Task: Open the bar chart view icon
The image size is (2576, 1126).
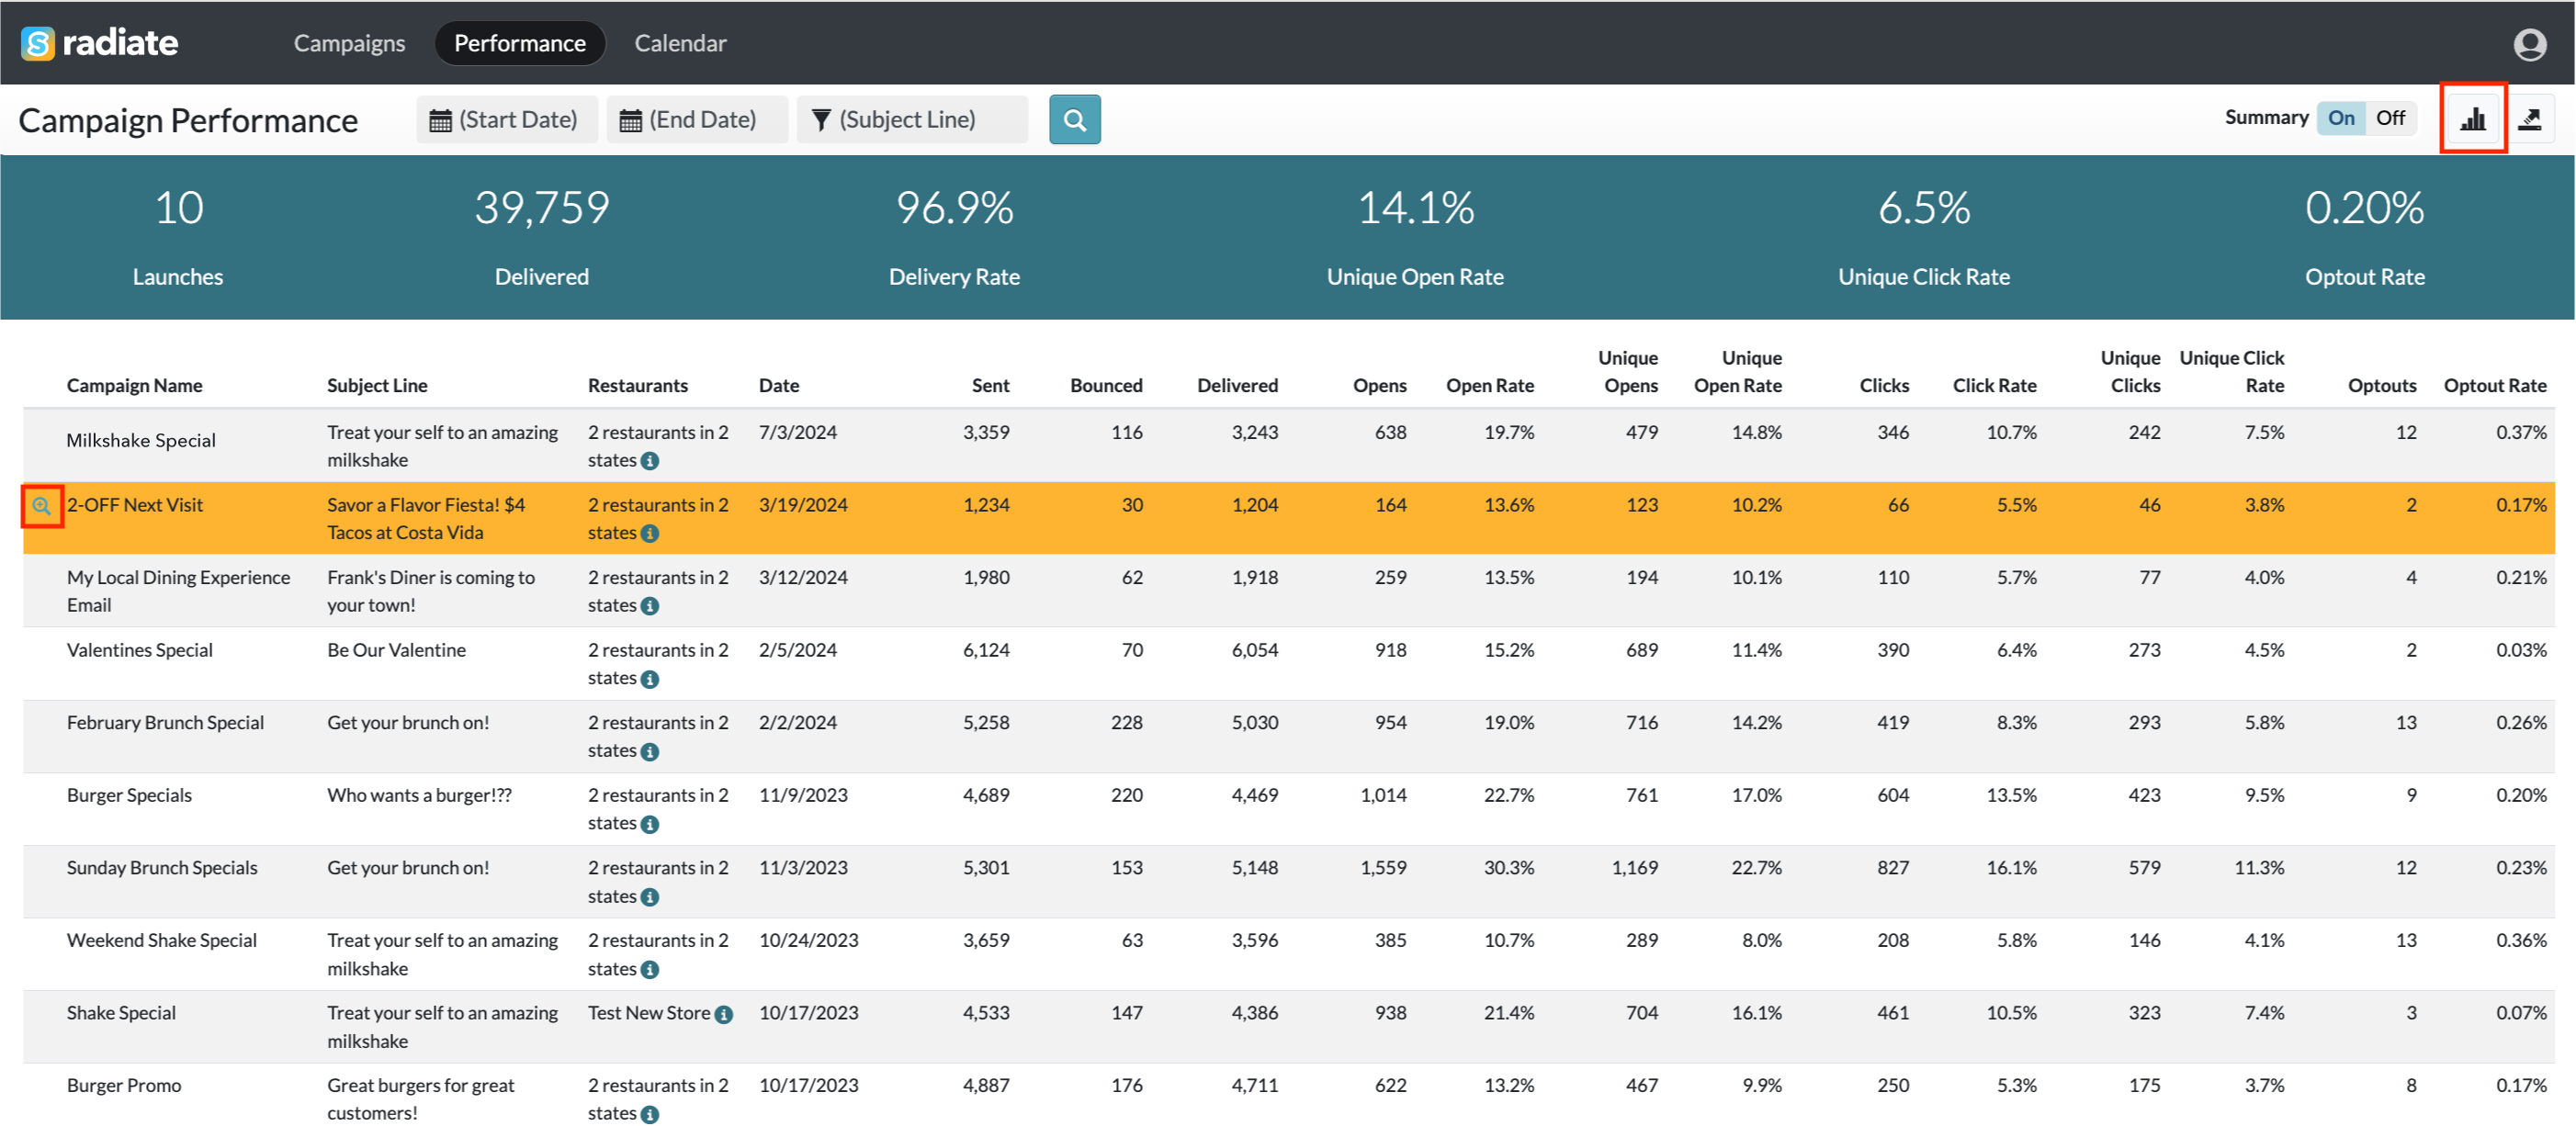Action: pyautogui.click(x=2472, y=119)
